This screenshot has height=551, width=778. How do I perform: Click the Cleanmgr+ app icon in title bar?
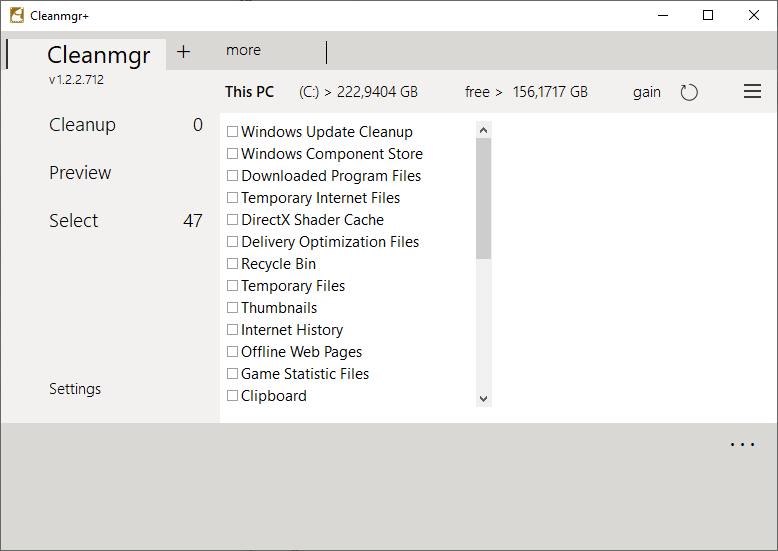(x=17, y=15)
